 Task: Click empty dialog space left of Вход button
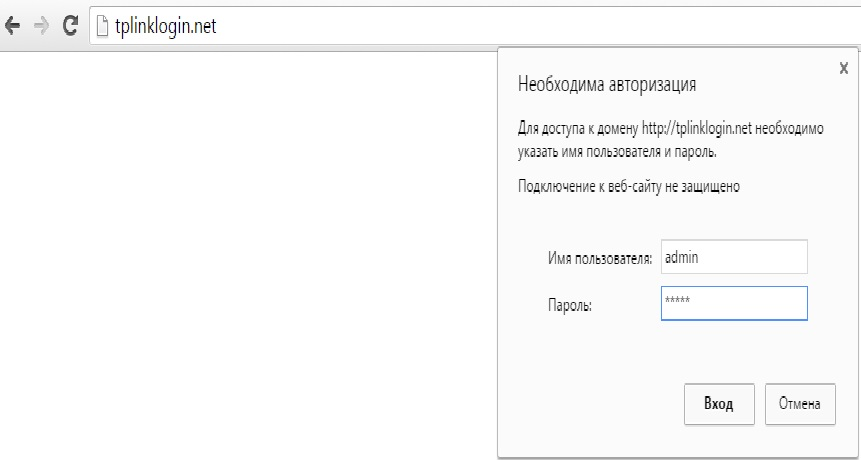pos(590,404)
